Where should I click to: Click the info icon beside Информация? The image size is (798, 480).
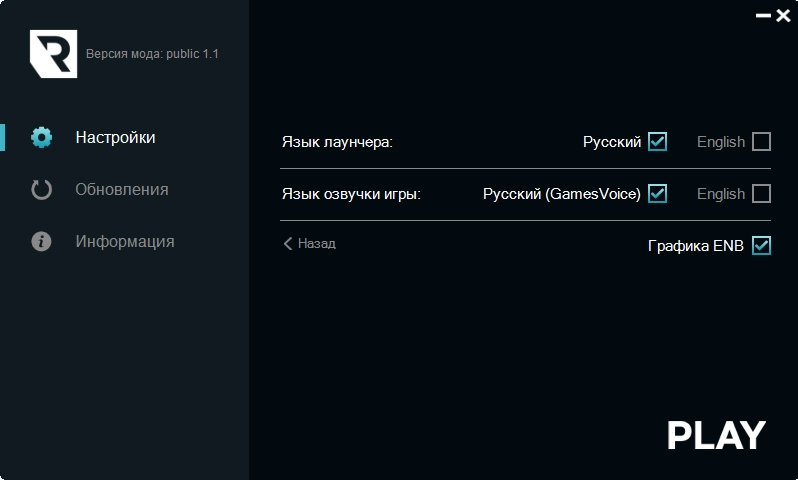(41, 241)
